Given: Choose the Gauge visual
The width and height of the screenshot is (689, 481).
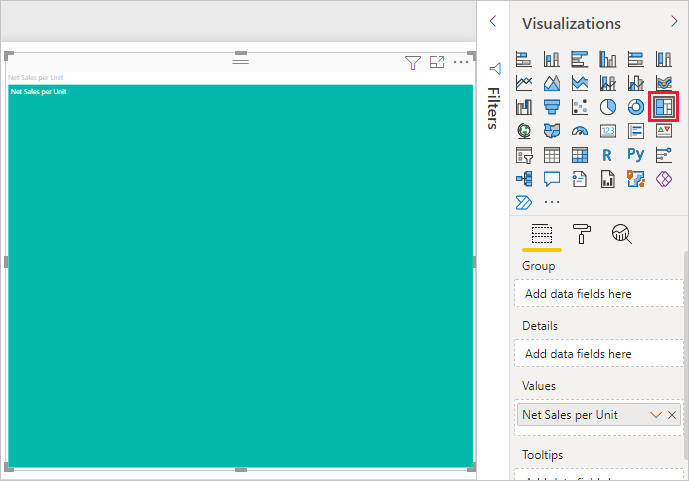Looking at the screenshot, I should point(580,130).
